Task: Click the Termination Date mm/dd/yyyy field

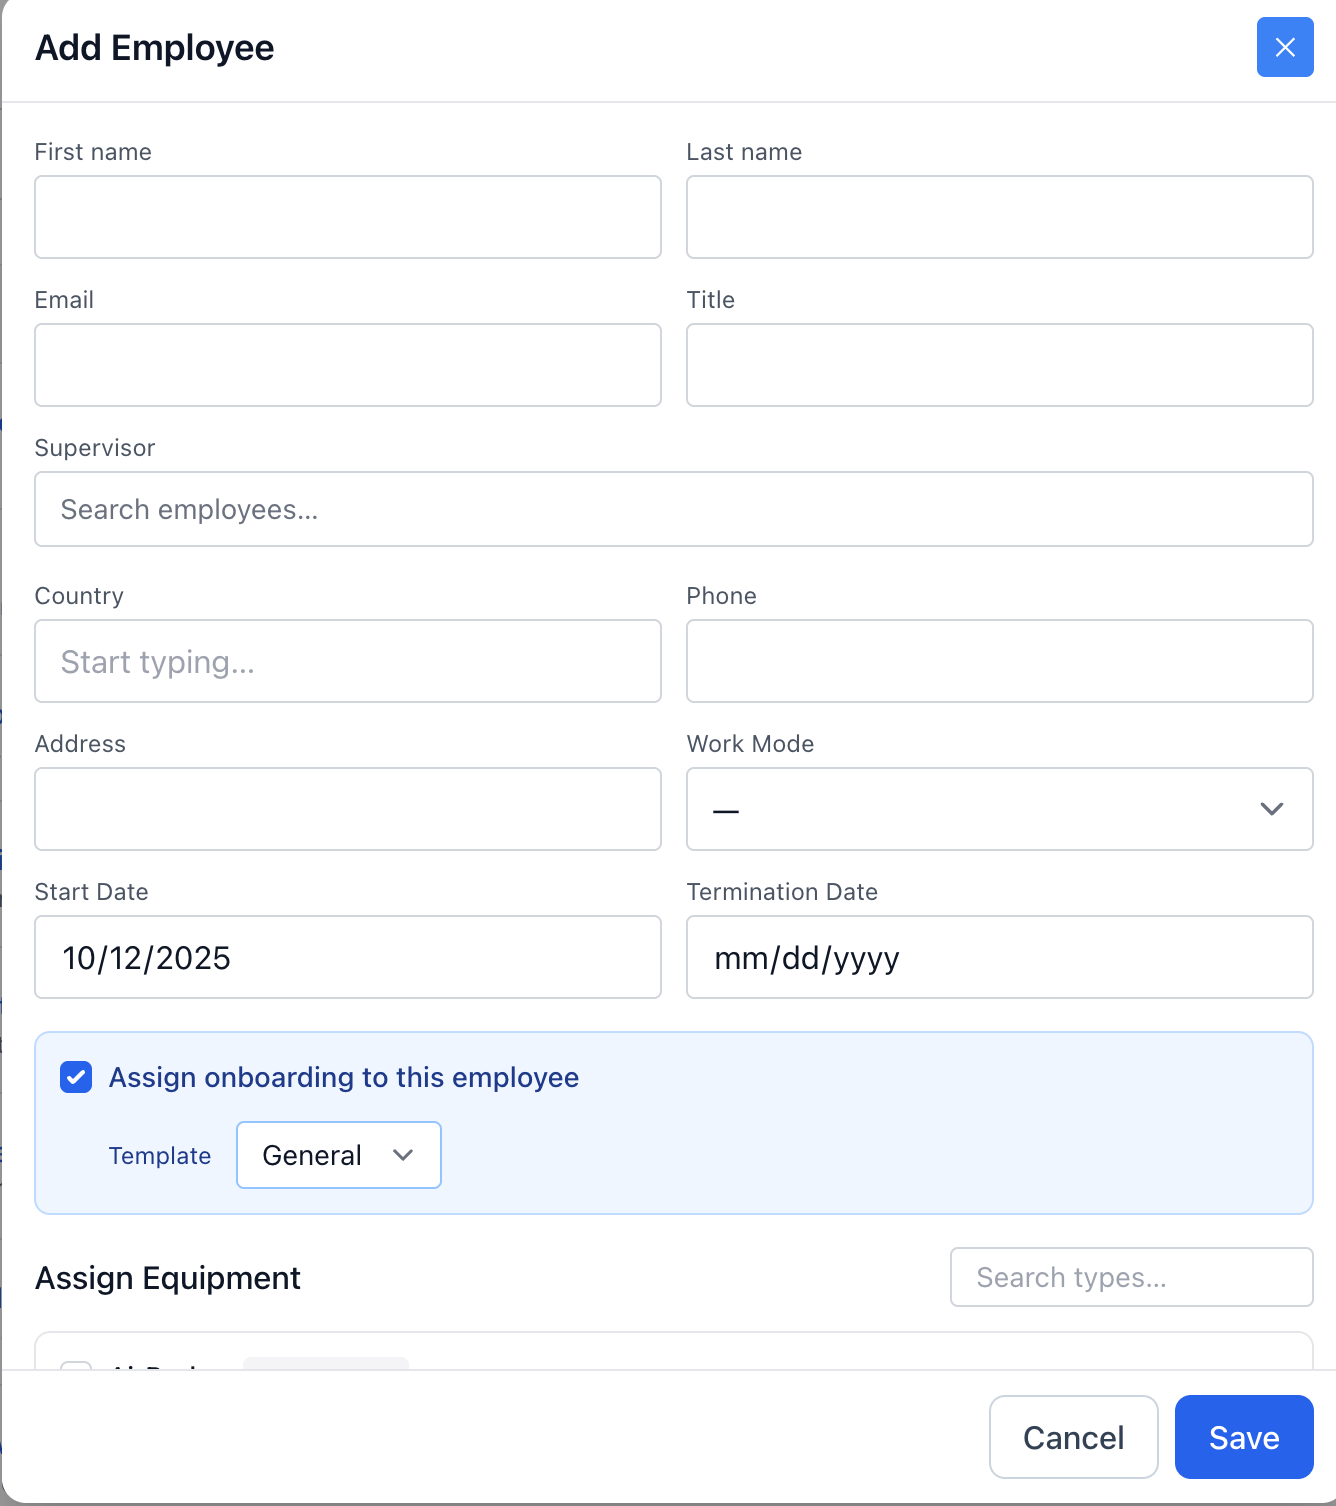Action: click(999, 957)
